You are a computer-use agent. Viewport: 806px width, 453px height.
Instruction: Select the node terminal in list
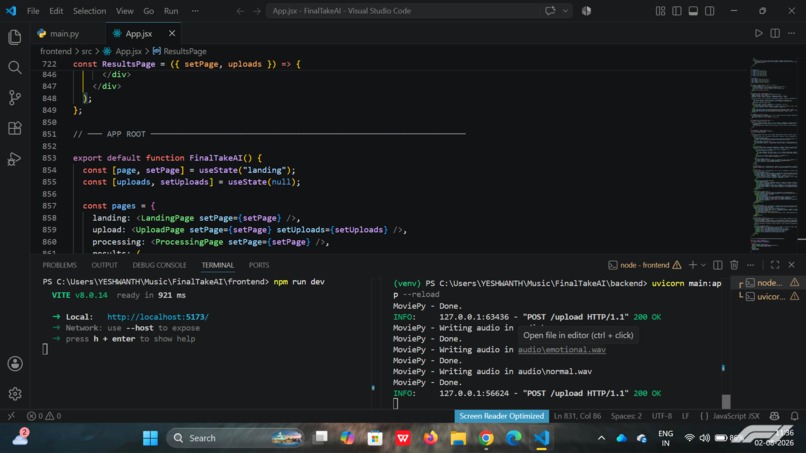770,283
